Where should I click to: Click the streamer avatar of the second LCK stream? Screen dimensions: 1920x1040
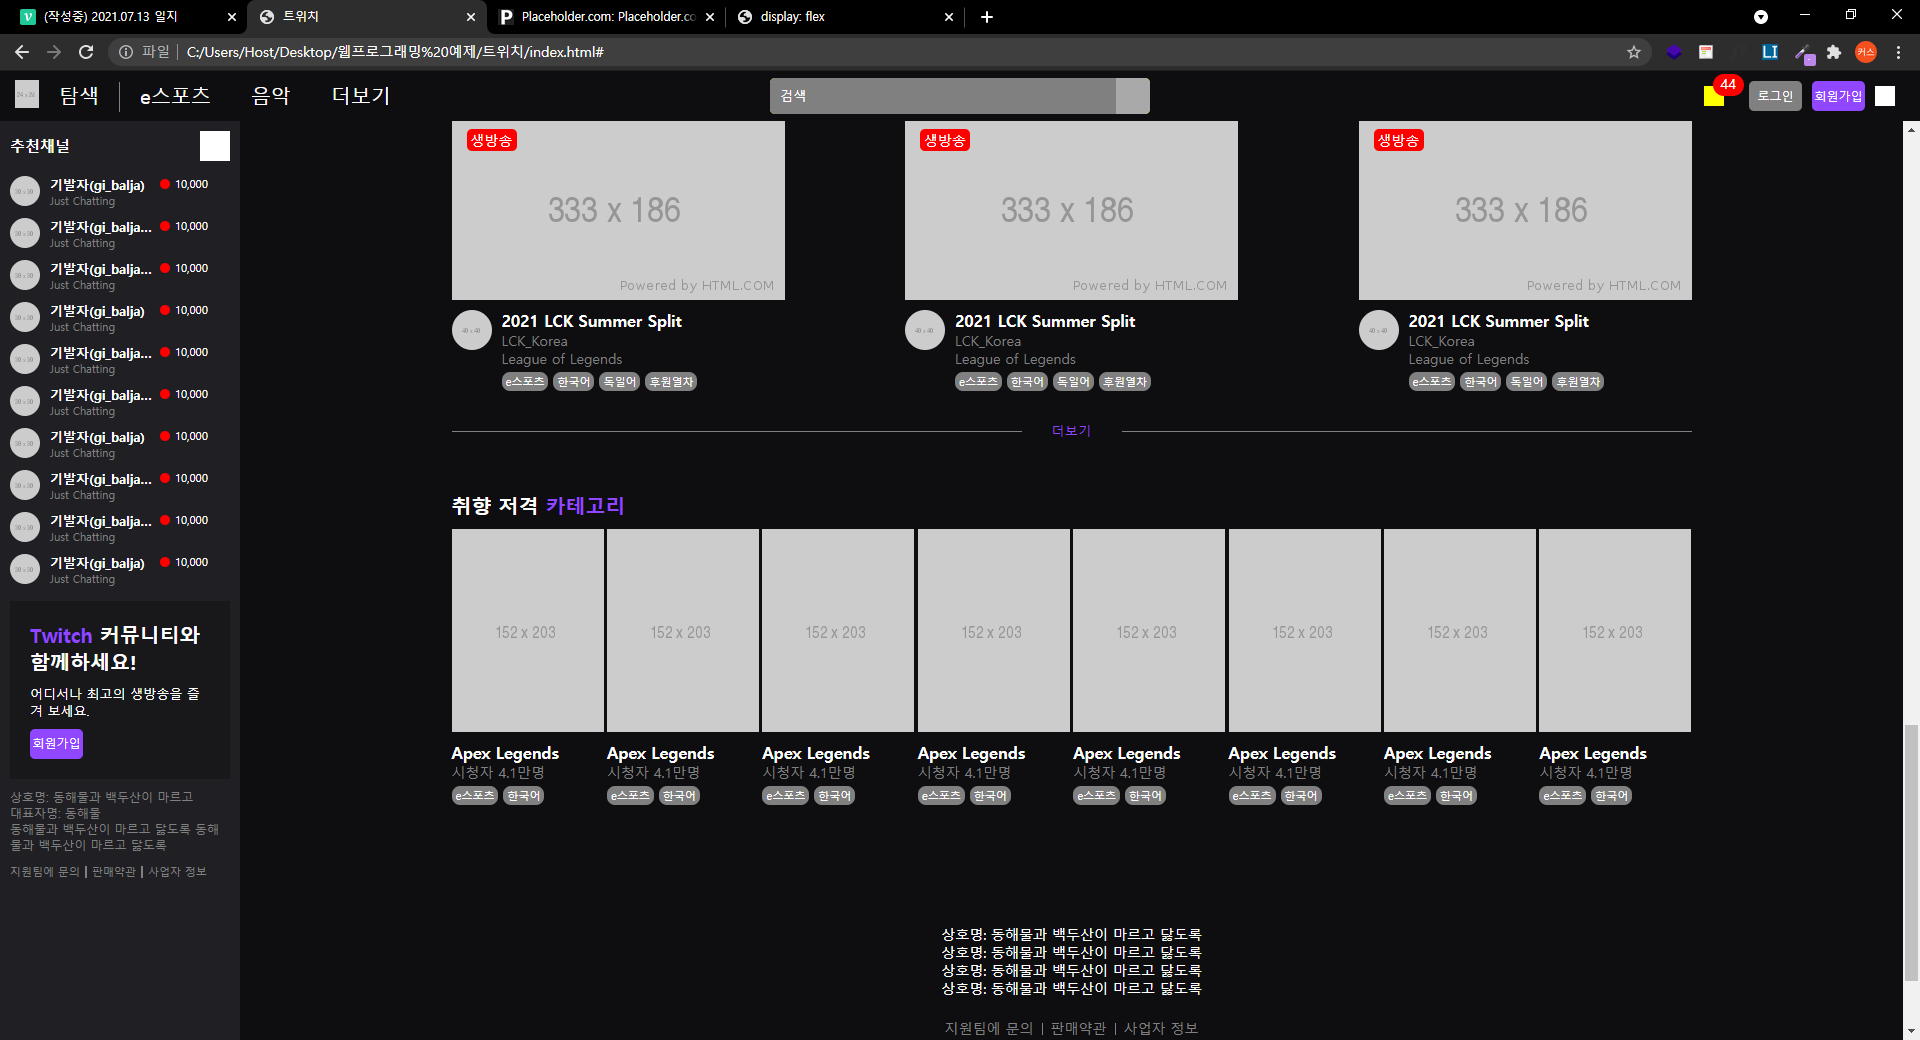tap(925, 330)
